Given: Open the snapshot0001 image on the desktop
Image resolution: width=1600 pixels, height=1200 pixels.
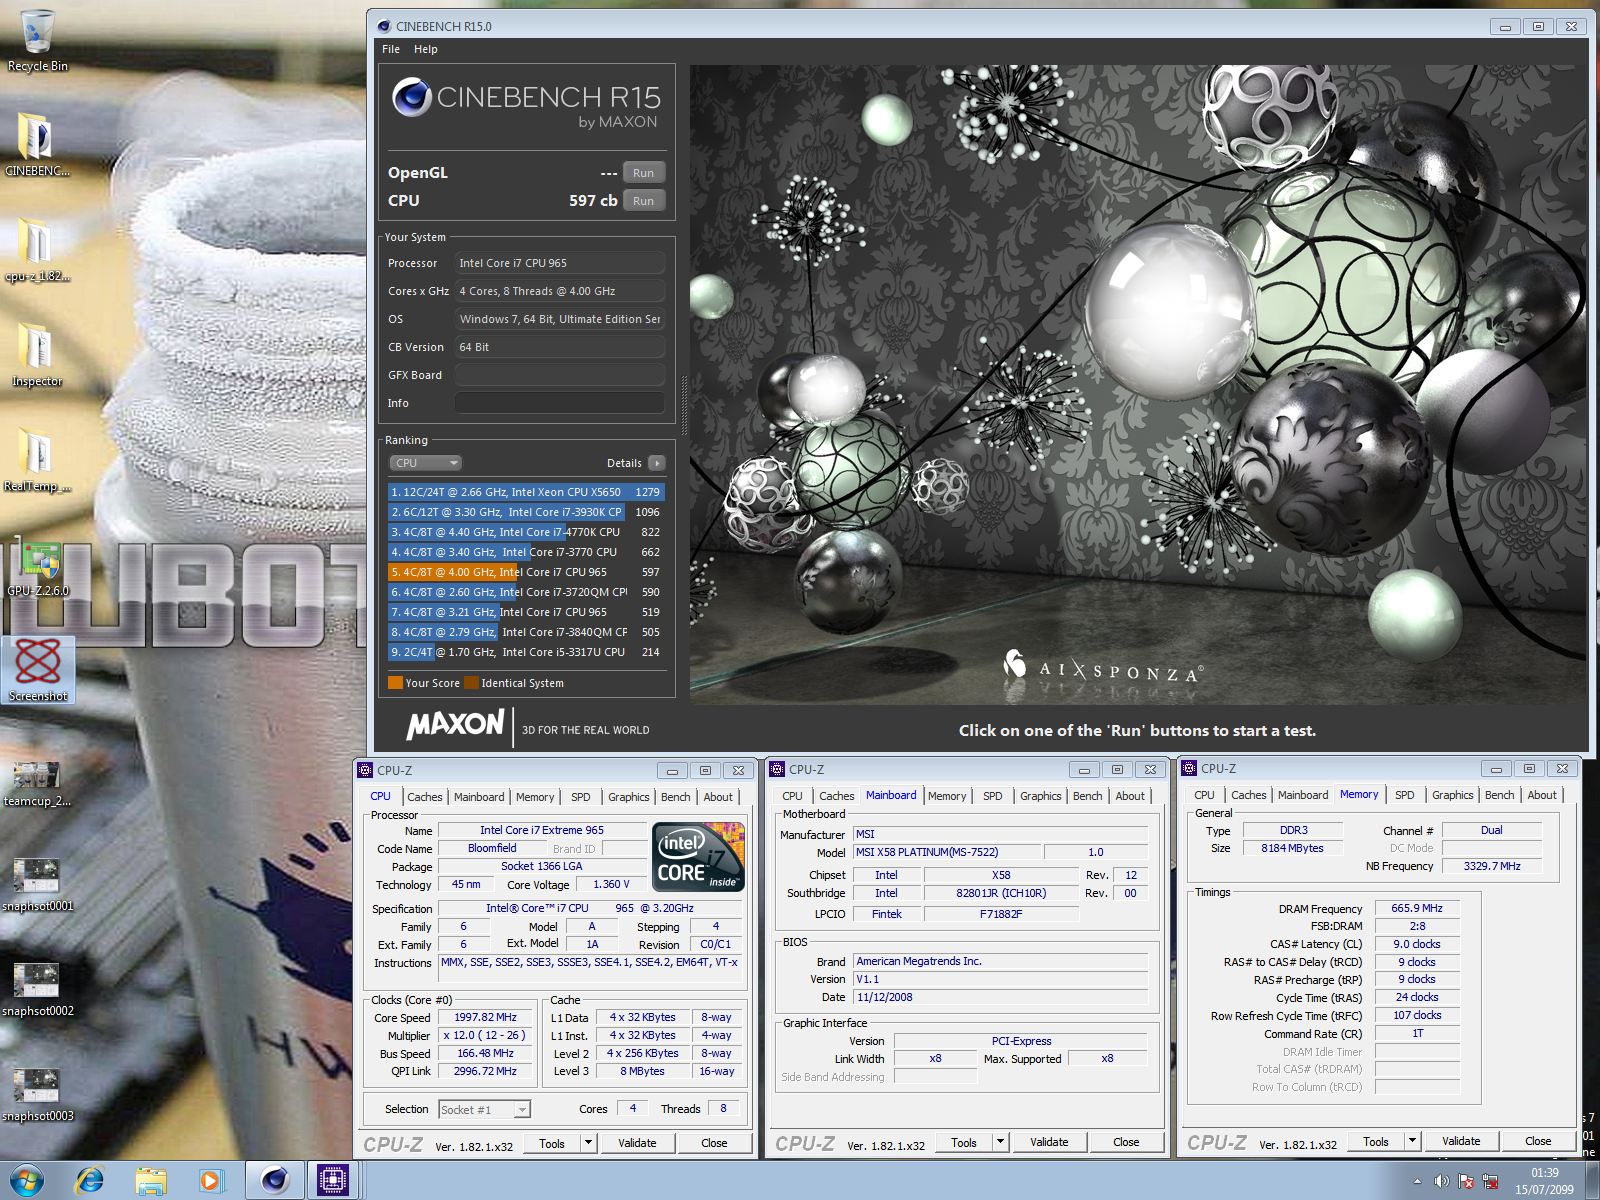Looking at the screenshot, I should (37, 885).
